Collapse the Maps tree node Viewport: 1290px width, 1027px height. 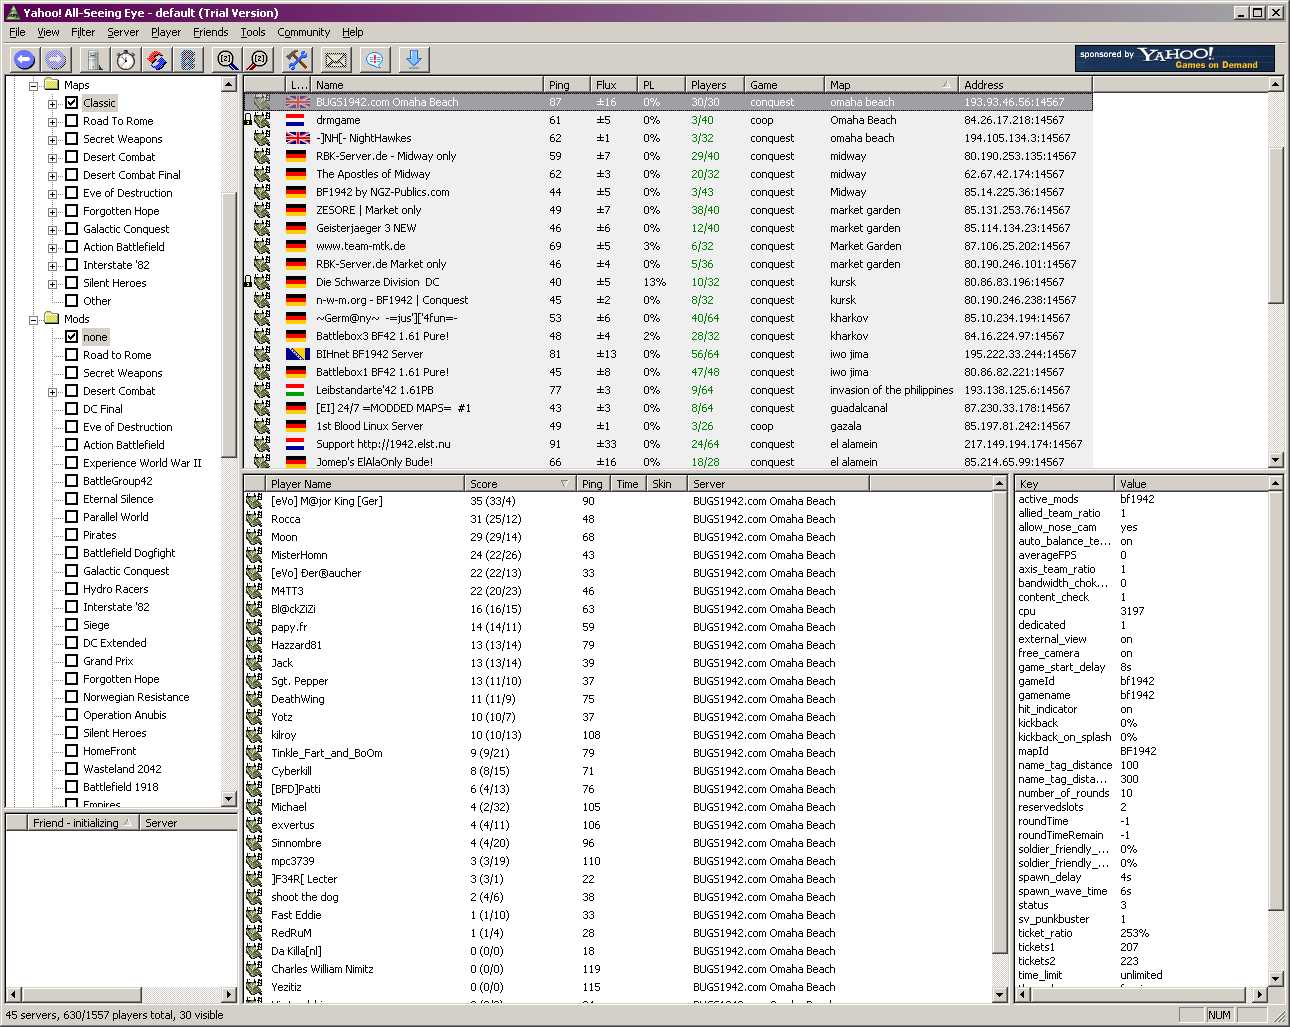click(x=33, y=85)
